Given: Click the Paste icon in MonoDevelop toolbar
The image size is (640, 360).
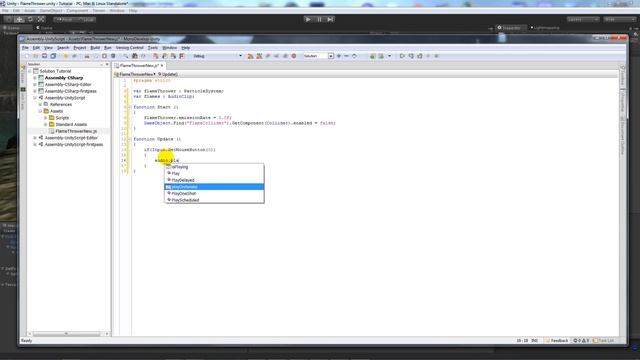Looking at the screenshot, I should (104, 56).
